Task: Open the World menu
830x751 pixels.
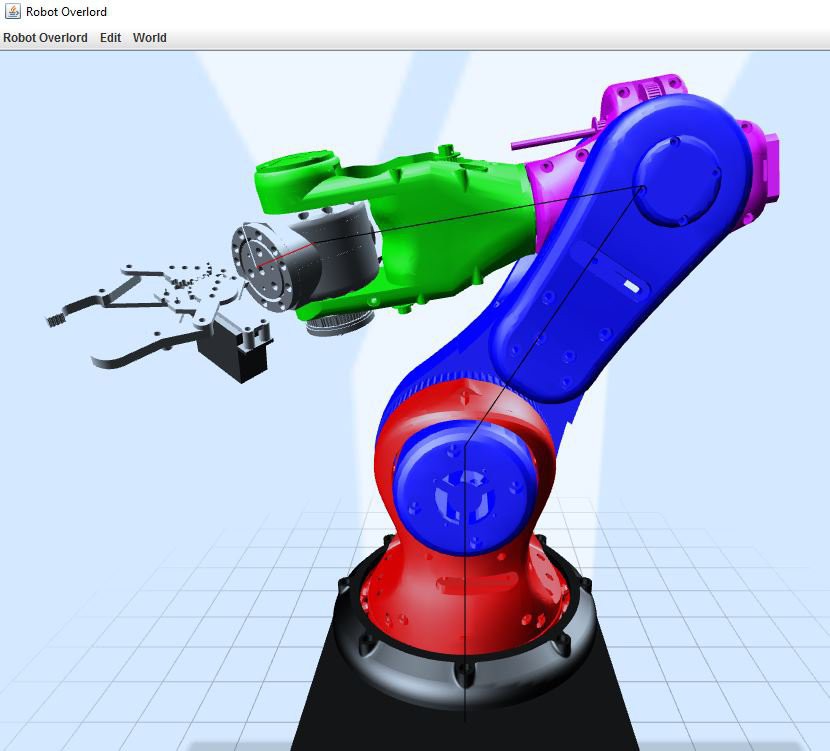Action: pyautogui.click(x=150, y=38)
